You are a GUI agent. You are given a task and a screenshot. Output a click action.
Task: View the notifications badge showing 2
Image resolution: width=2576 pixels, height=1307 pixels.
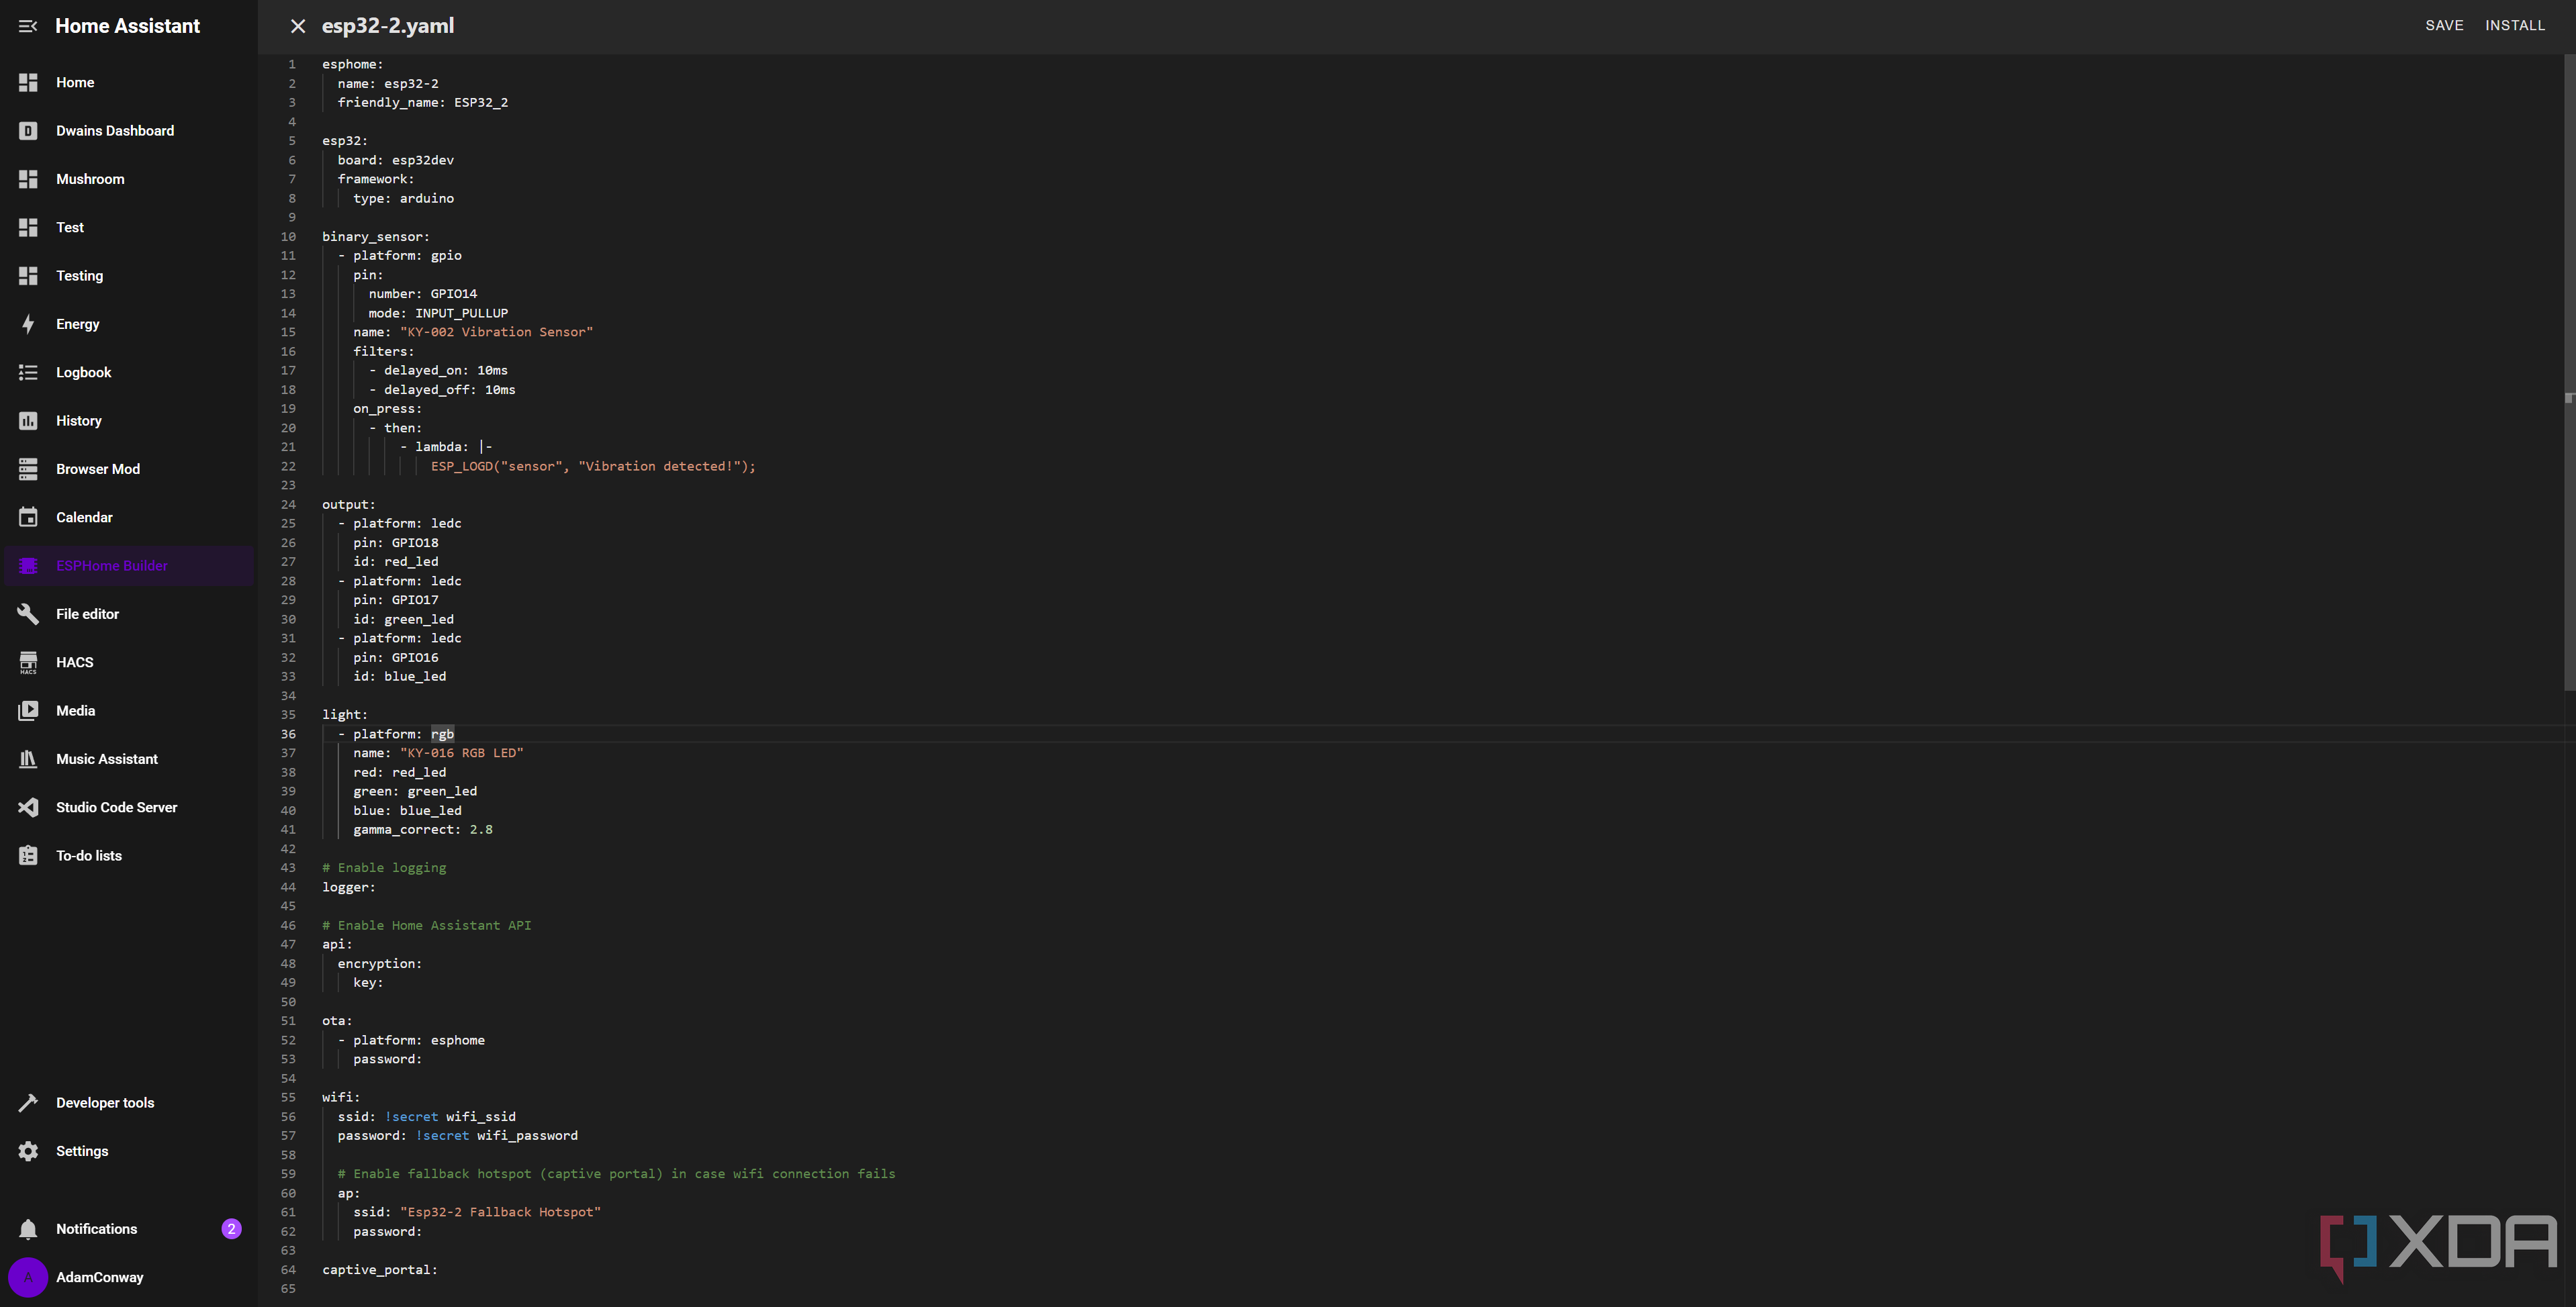point(231,1229)
